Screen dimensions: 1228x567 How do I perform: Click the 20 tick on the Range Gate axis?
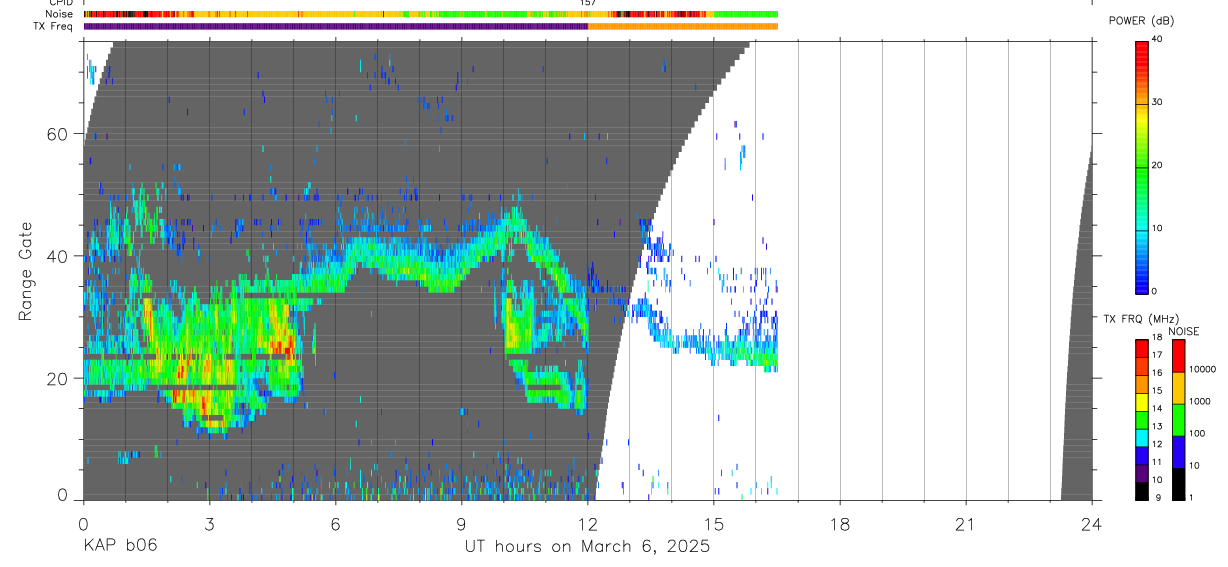tap(59, 378)
